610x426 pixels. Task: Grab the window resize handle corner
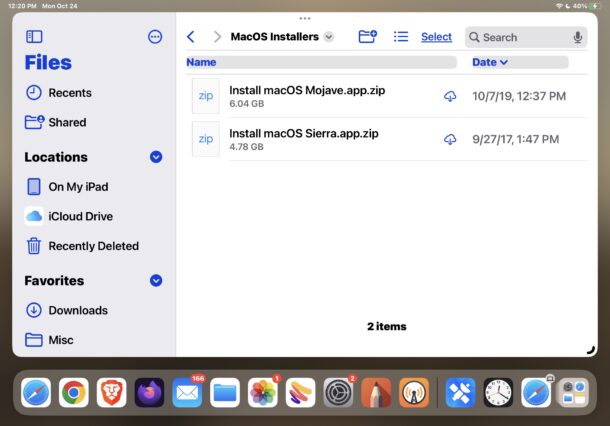coord(591,350)
